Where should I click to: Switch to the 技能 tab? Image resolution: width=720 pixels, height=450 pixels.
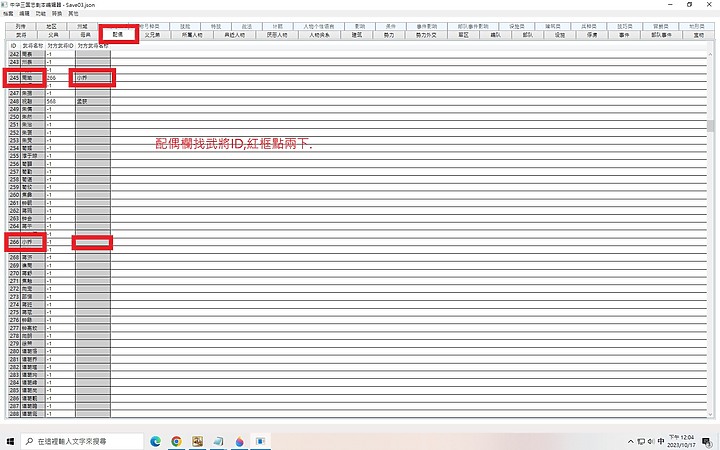coord(186,27)
